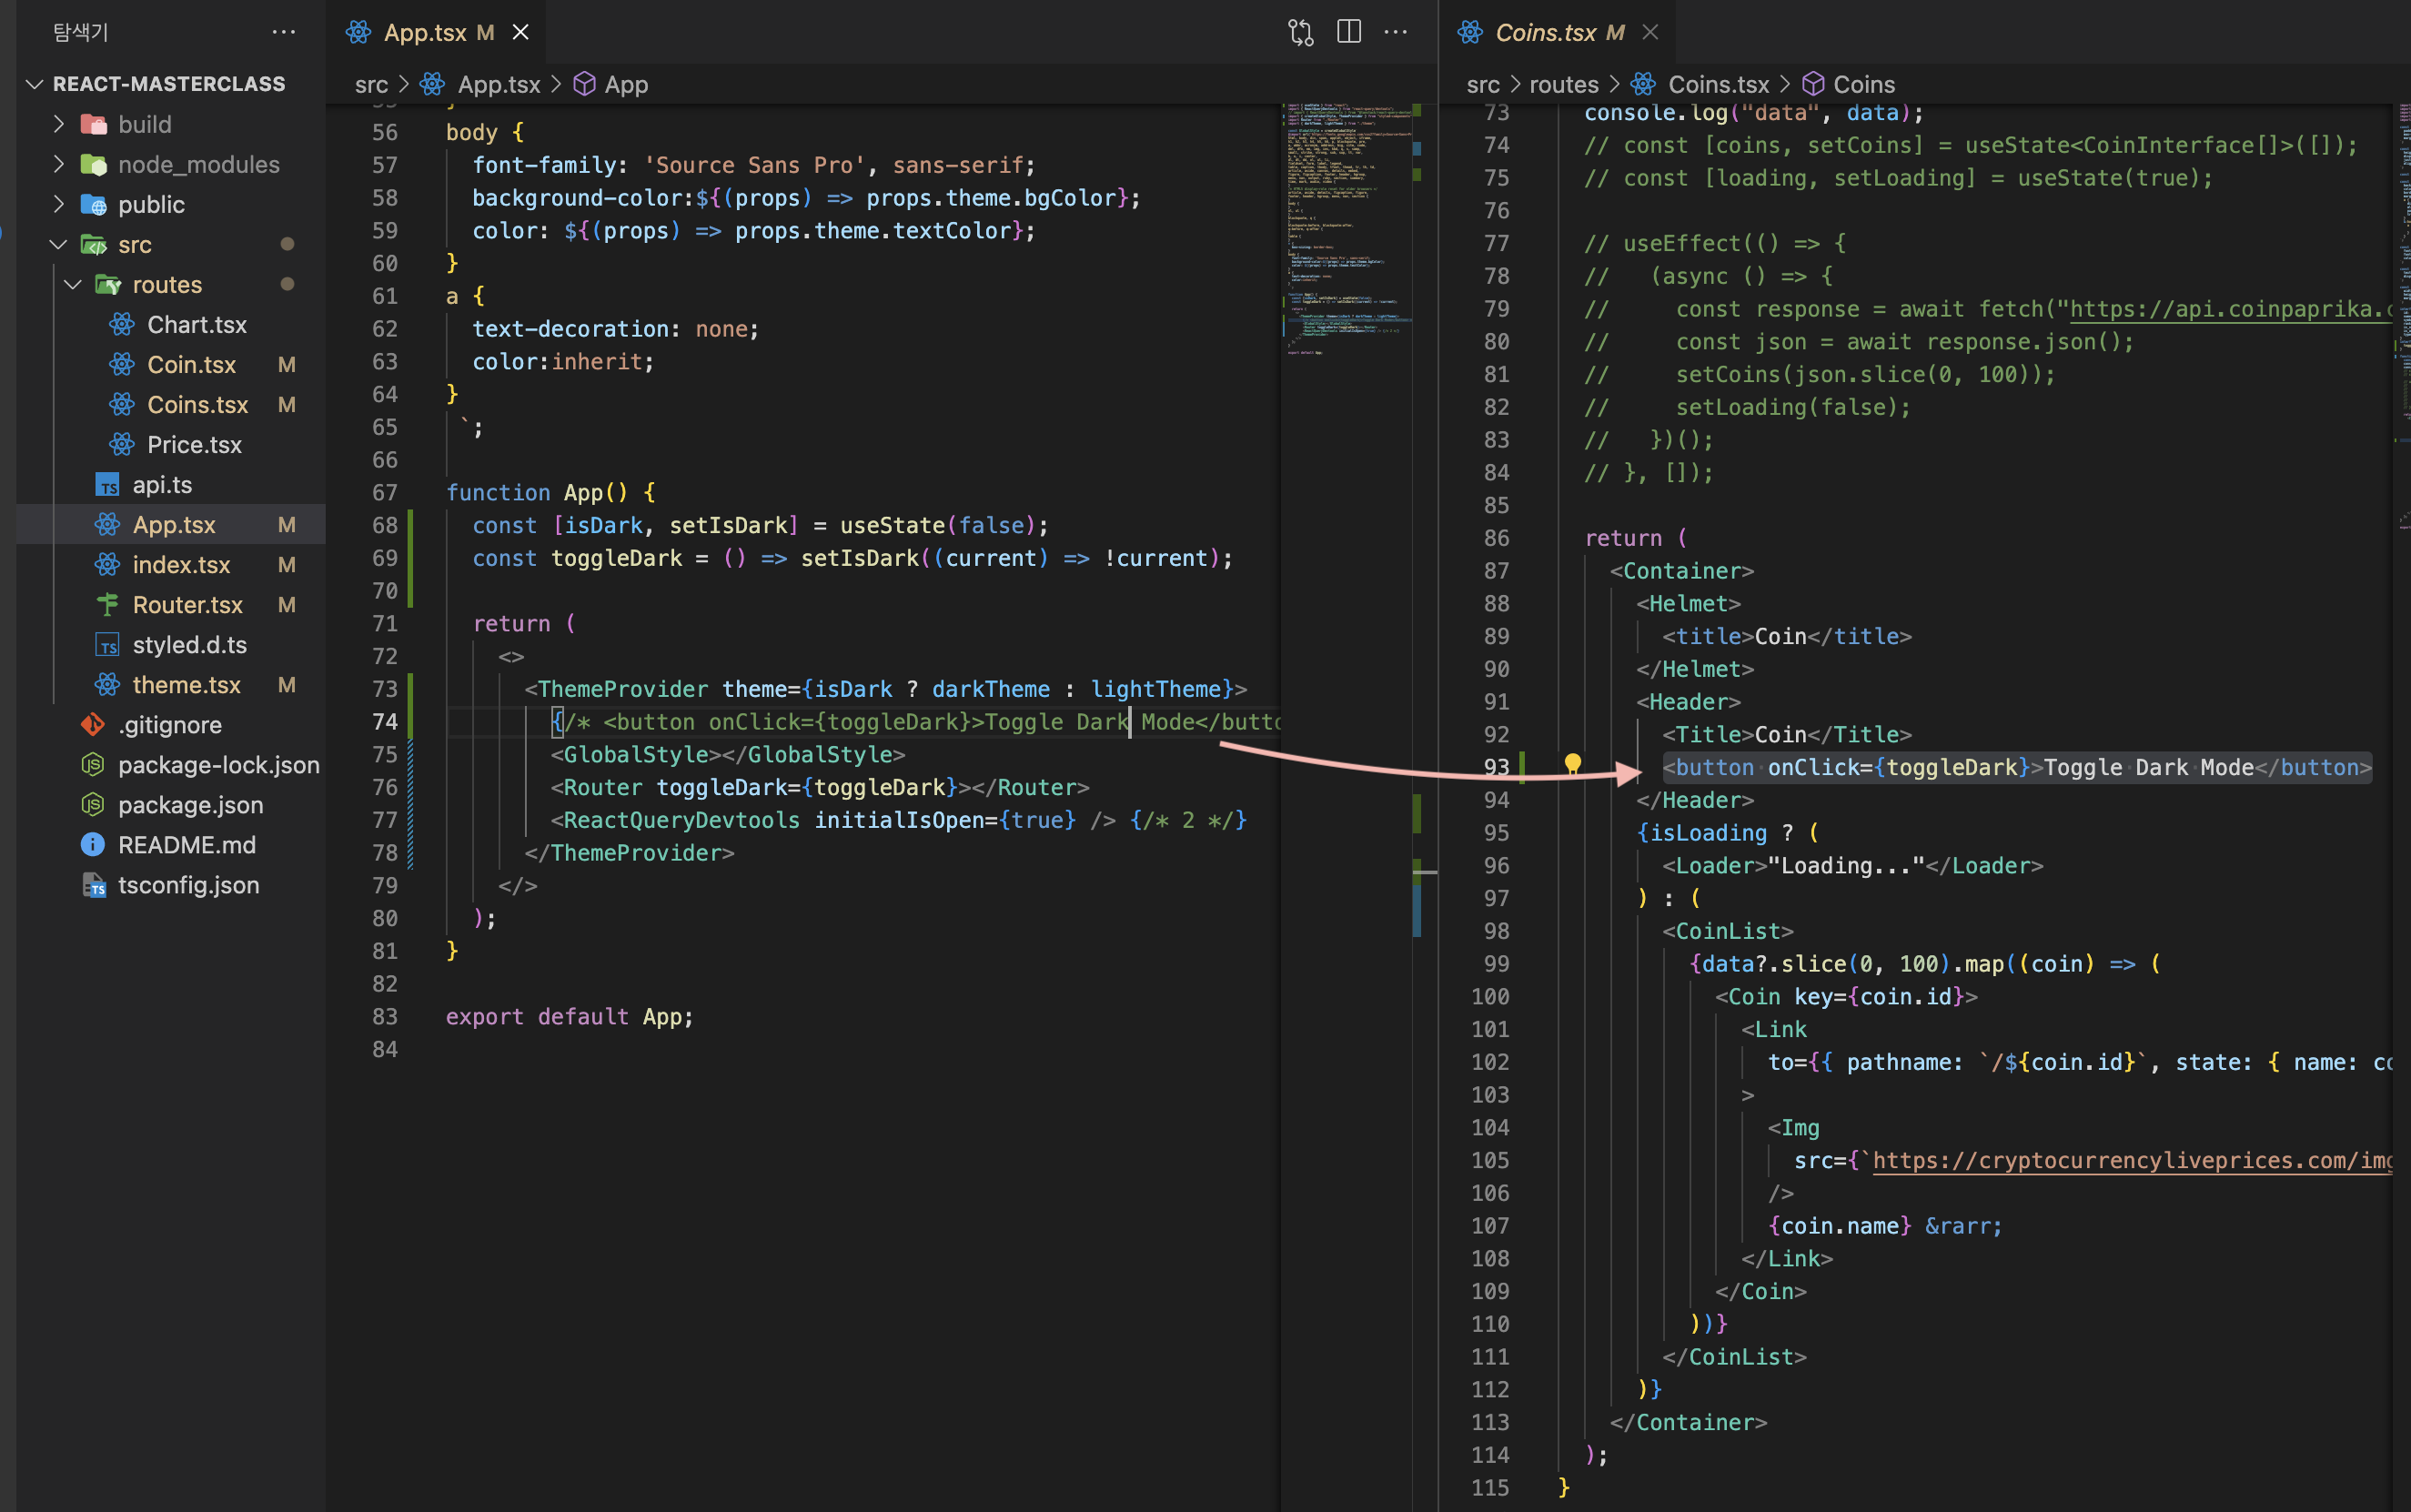Image resolution: width=2411 pixels, height=1512 pixels.
Task: Open the editor More Actions ellipsis
Action: click(1395, 33)
